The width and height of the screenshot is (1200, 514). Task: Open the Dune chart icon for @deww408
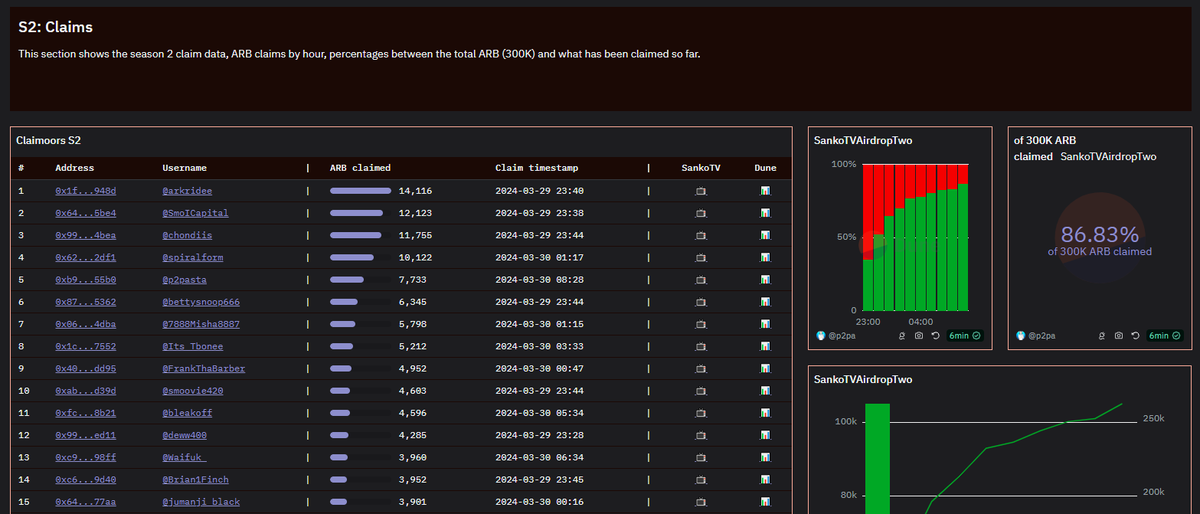click(x=765, y=435)
